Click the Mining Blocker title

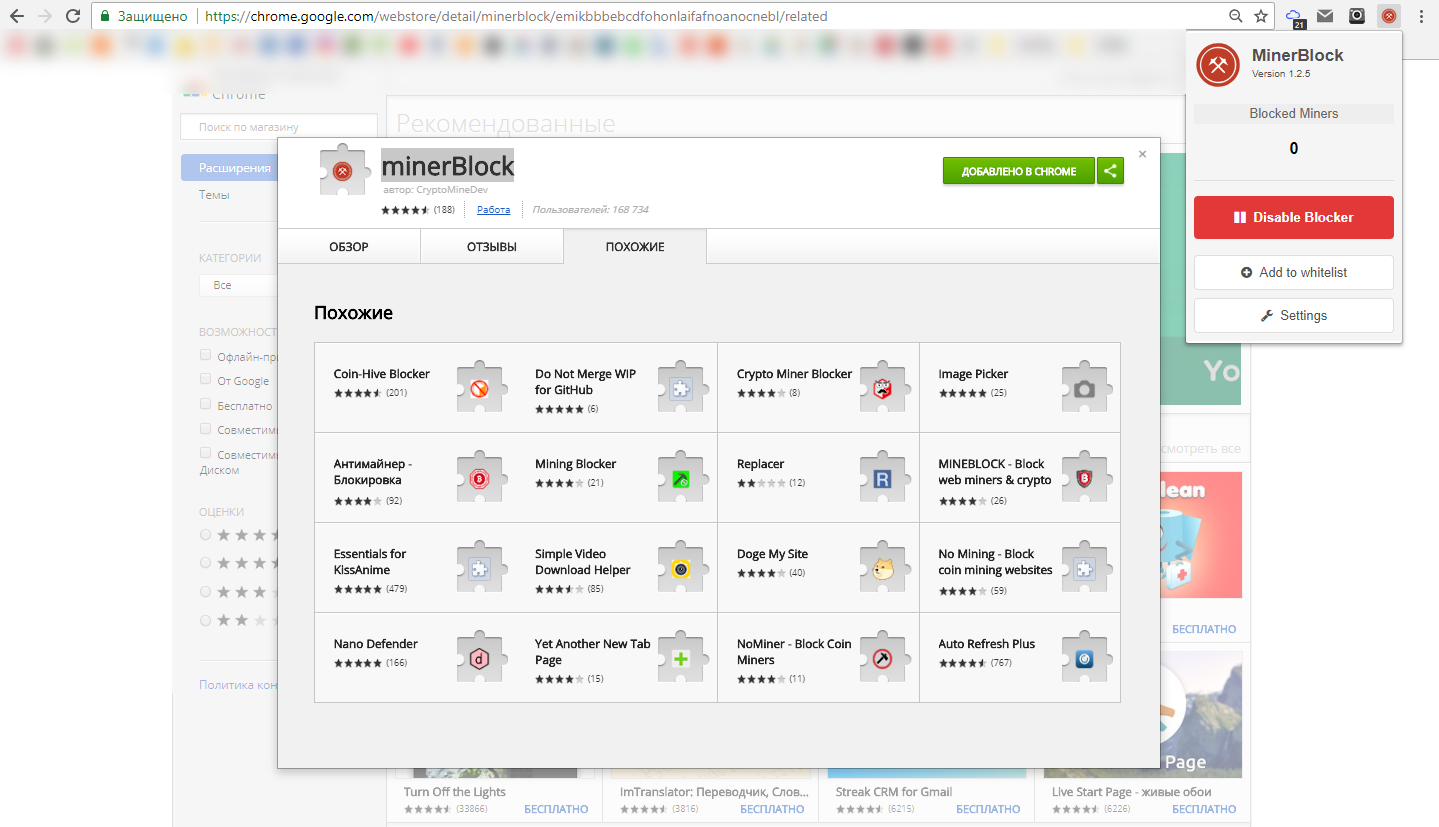click(x=576, y=464)
